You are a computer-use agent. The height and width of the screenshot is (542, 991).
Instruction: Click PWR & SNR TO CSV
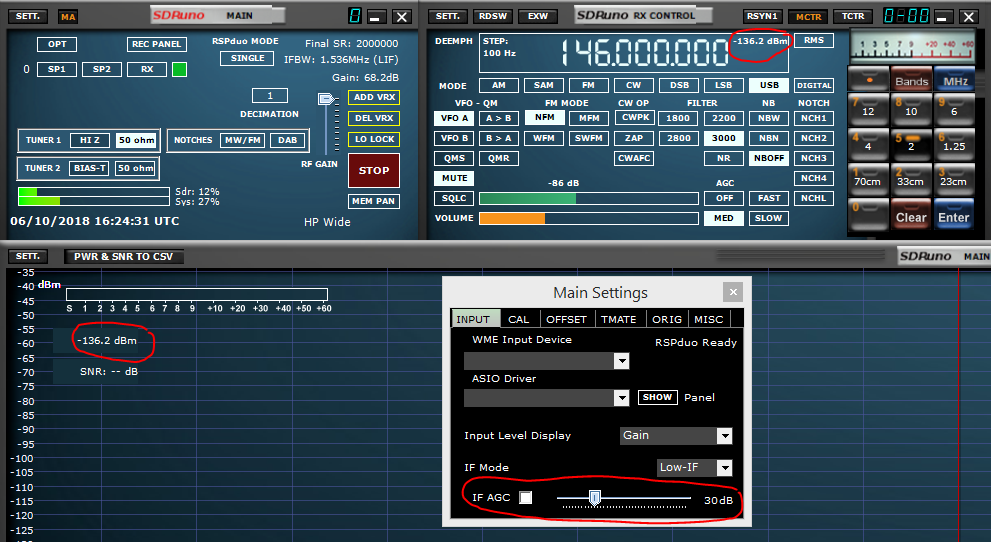pos(123,256)
